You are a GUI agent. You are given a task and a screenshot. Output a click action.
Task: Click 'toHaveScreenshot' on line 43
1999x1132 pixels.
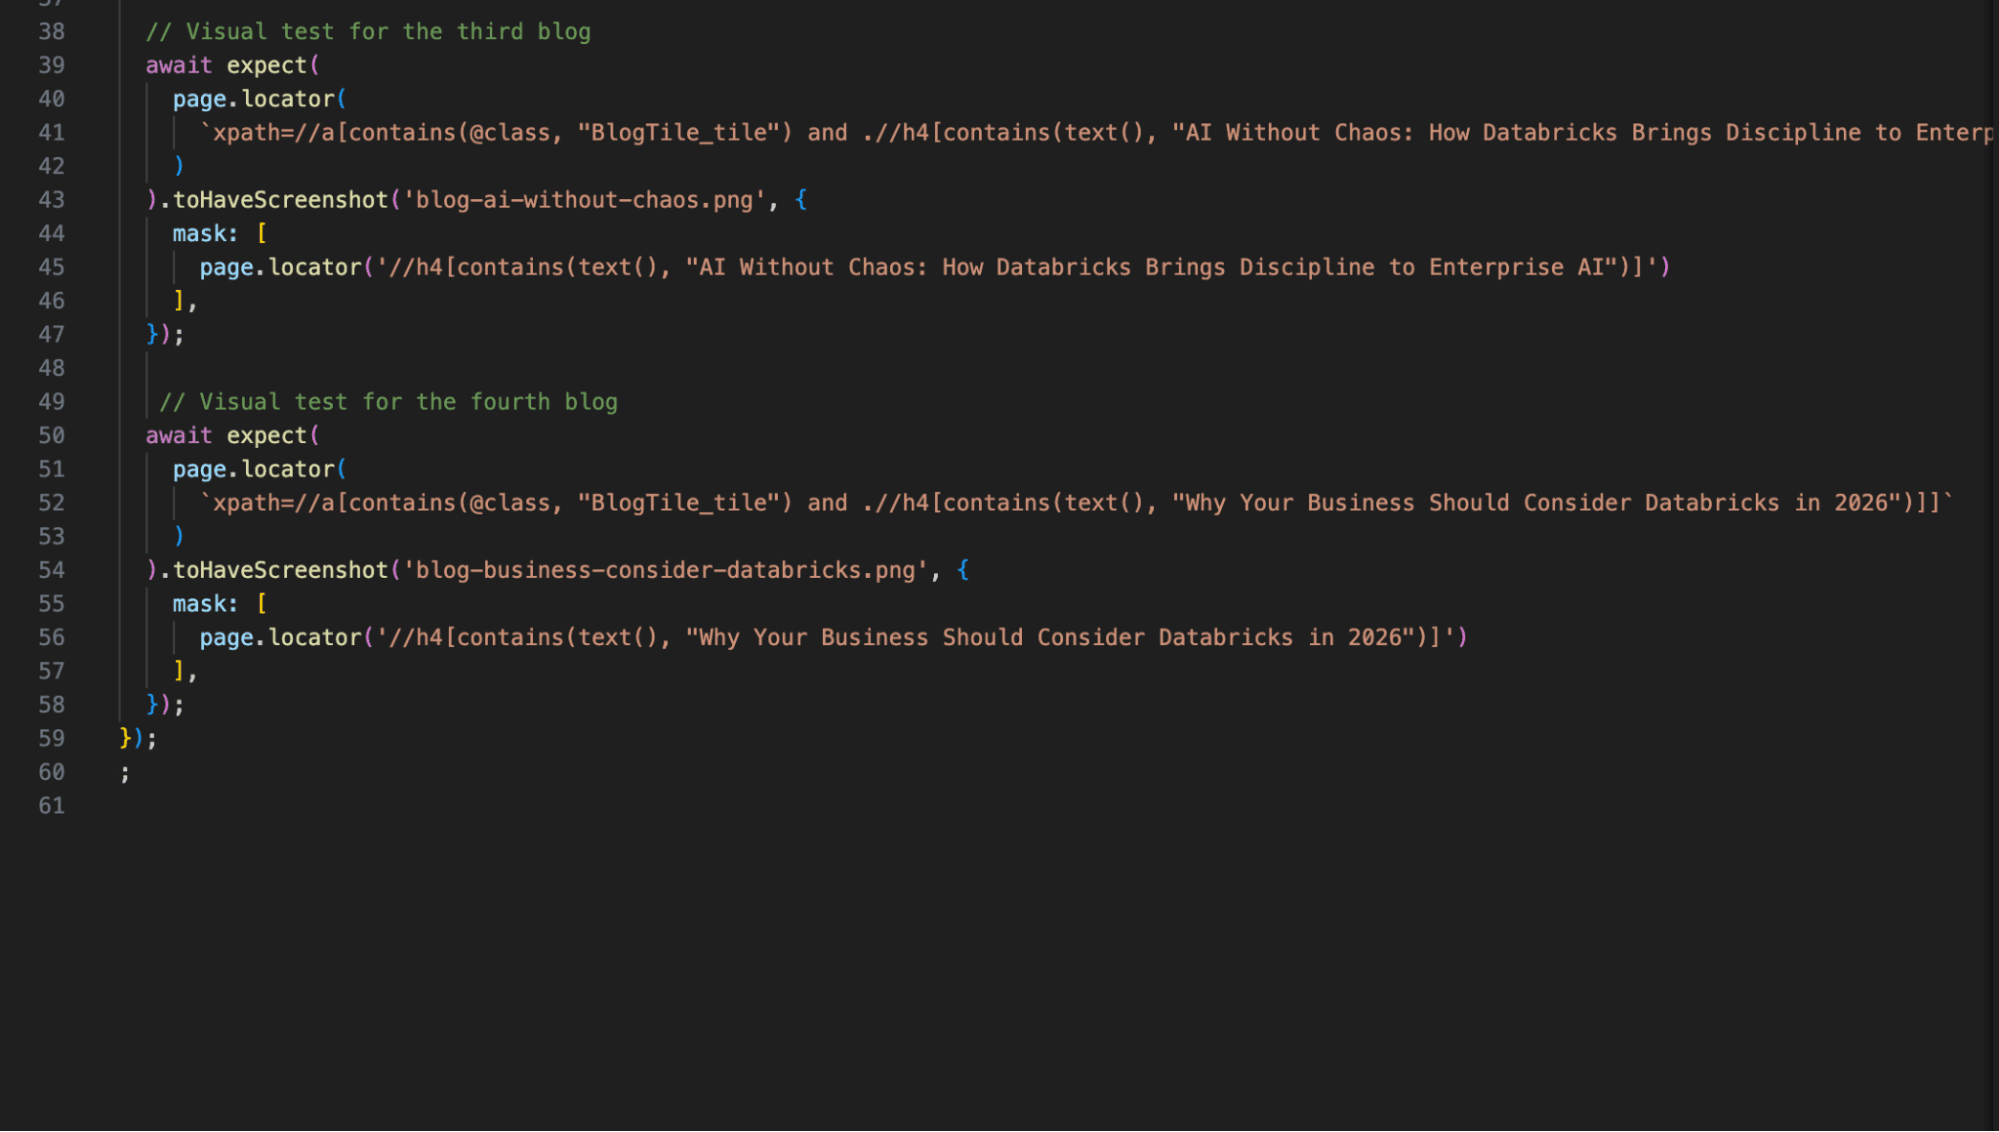pos(280,200)
